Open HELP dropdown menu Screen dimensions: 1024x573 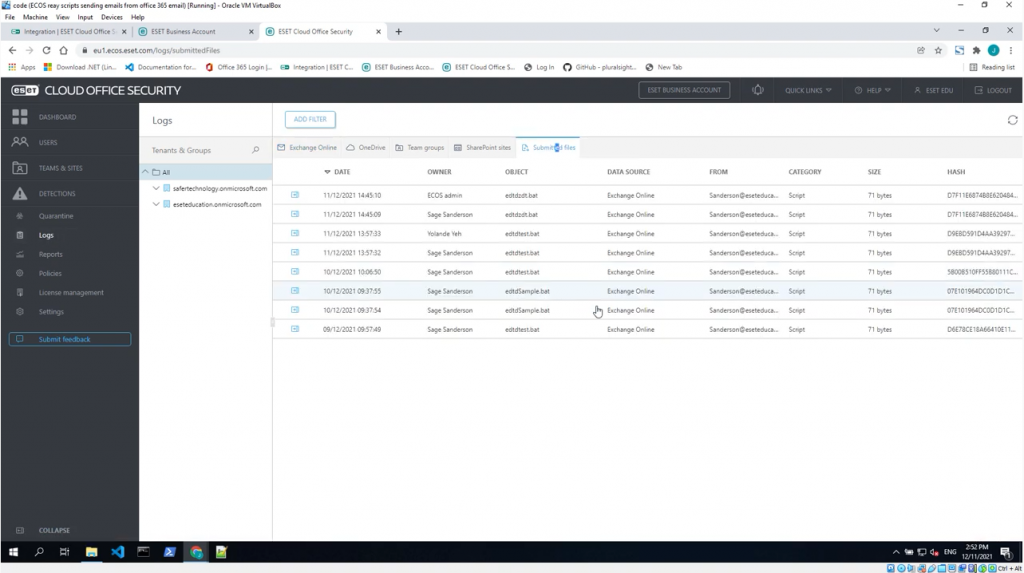(x=872, y=90)
